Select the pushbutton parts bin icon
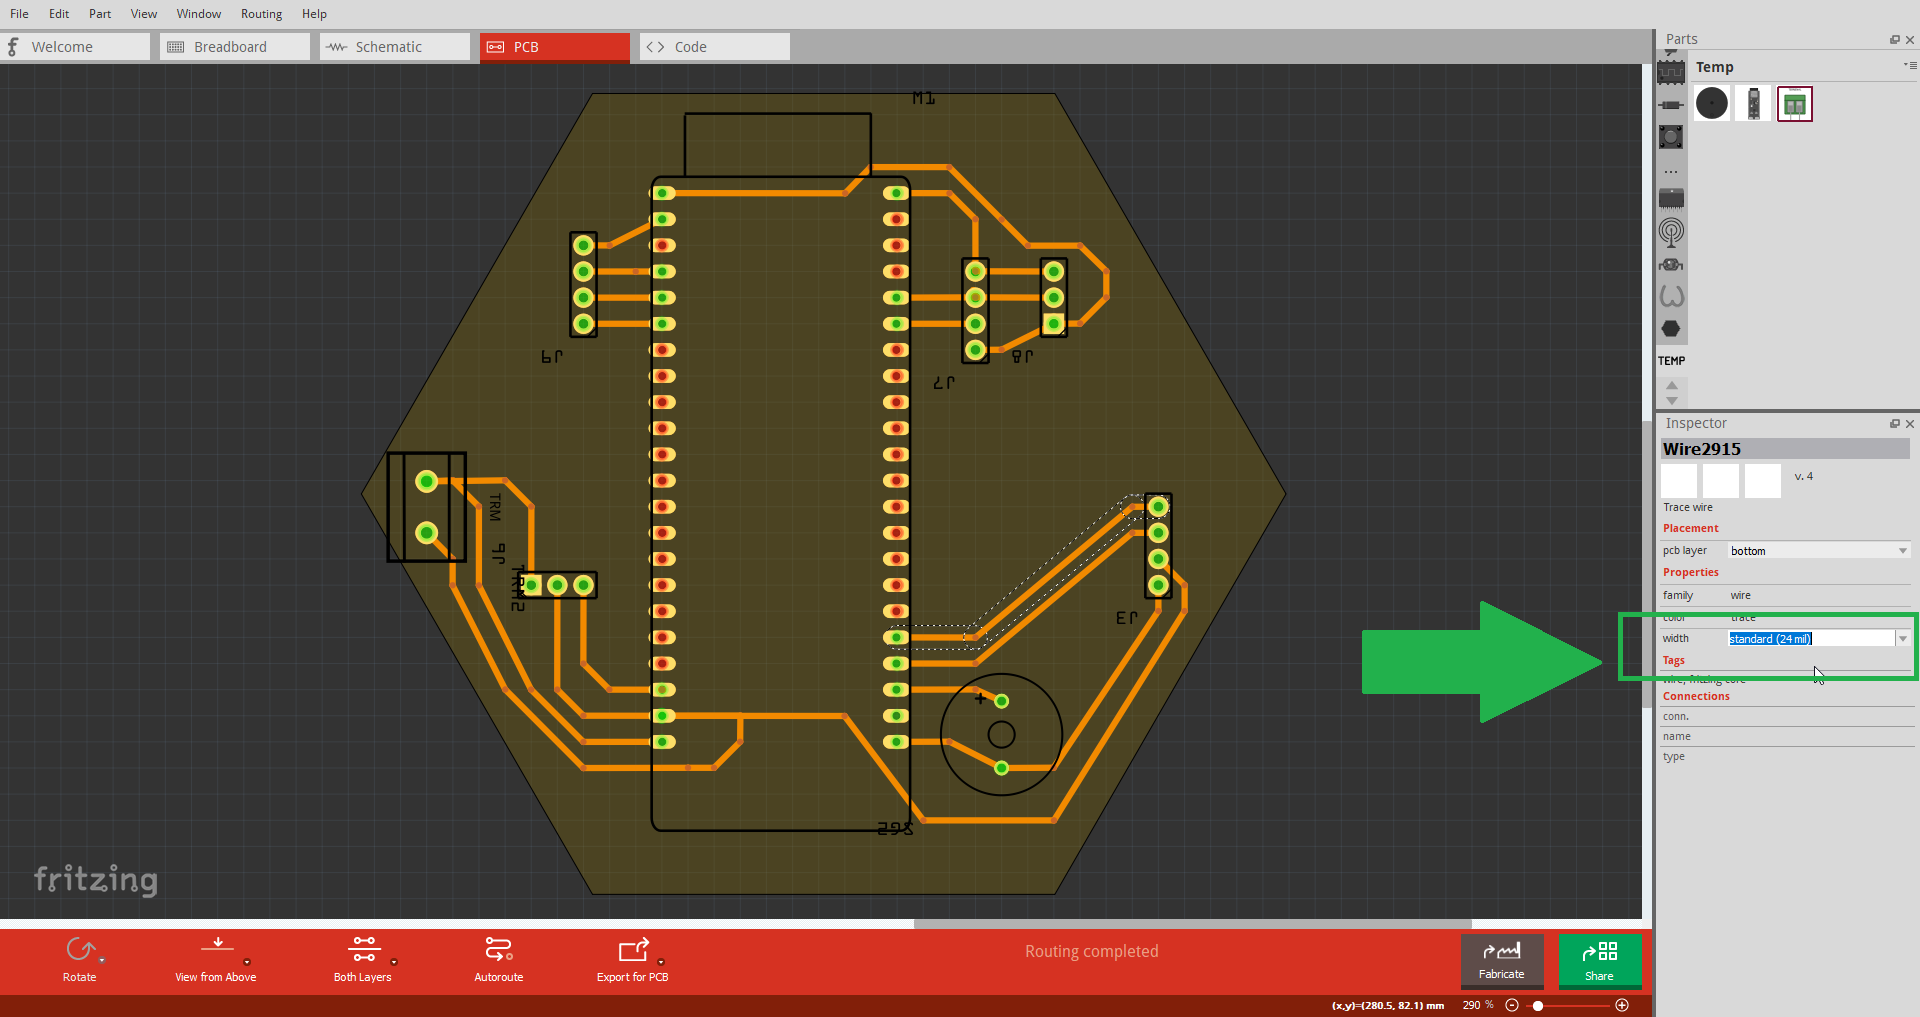The height and width of the screenshot is (1017, 1920). point(1671,137)
